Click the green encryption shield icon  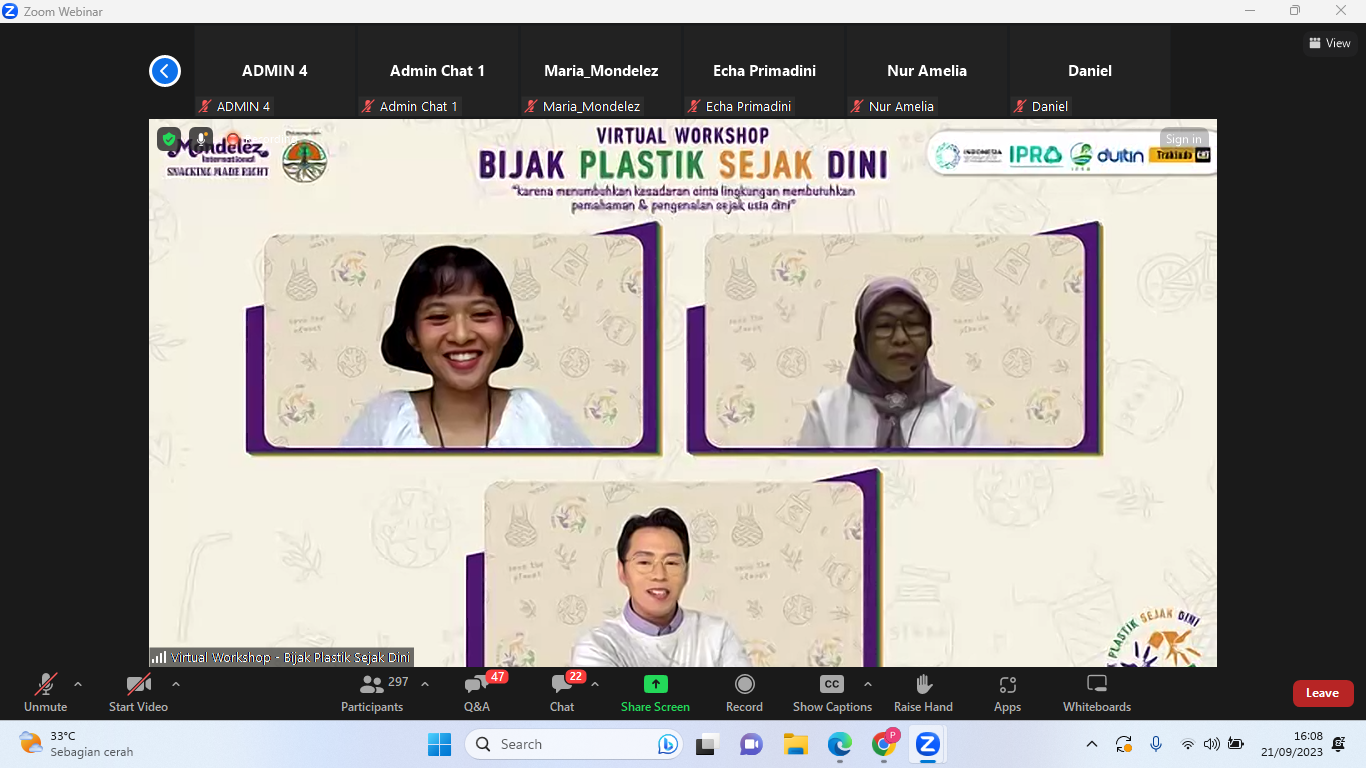(x=169, y=139)
